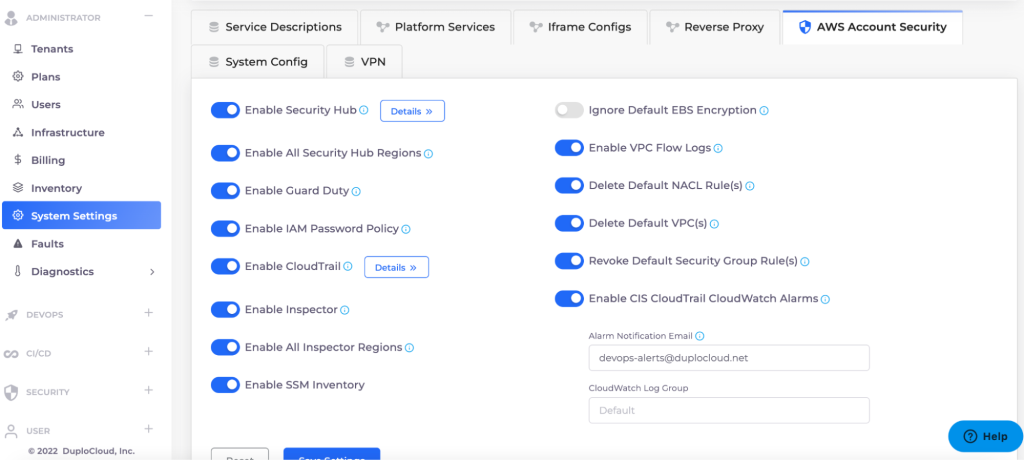Click info icon beside Enable VPC Flow Logs
This screenshot has width=1024, height=460.
pyautogui.click(x=718, y=148)
